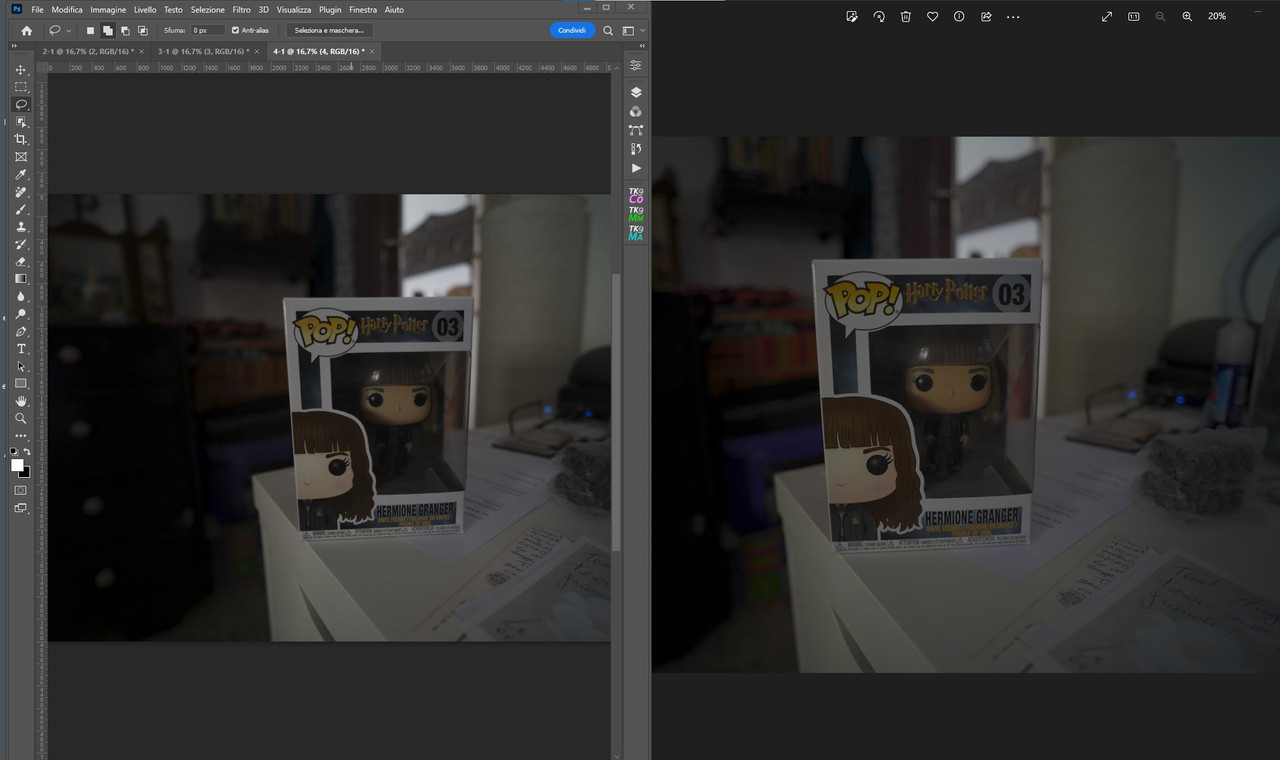Image resolution: width=1280 pixels, height=760 pixels.
Task: Open the Properties panel icon
Action: 636,65
